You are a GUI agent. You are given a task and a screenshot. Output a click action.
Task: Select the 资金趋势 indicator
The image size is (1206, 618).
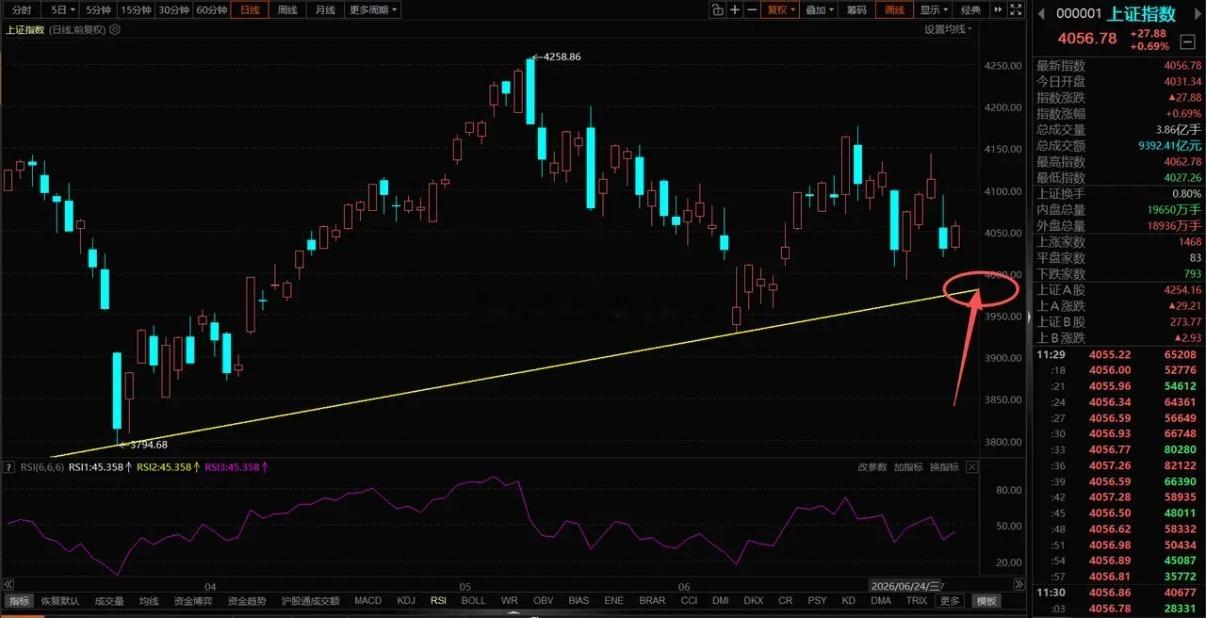click(x=247, y=601)
